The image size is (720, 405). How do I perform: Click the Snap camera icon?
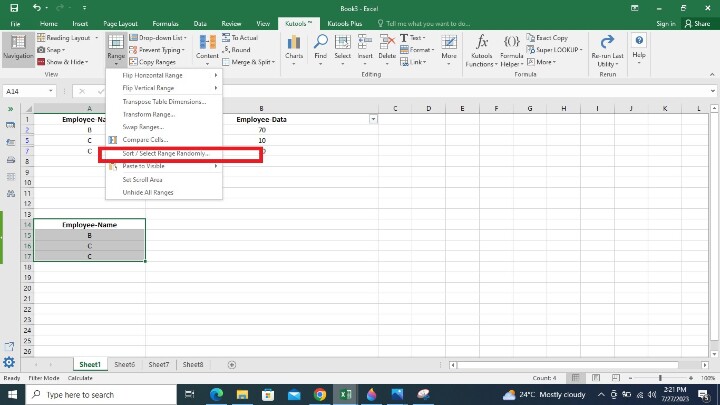(41, 50)
